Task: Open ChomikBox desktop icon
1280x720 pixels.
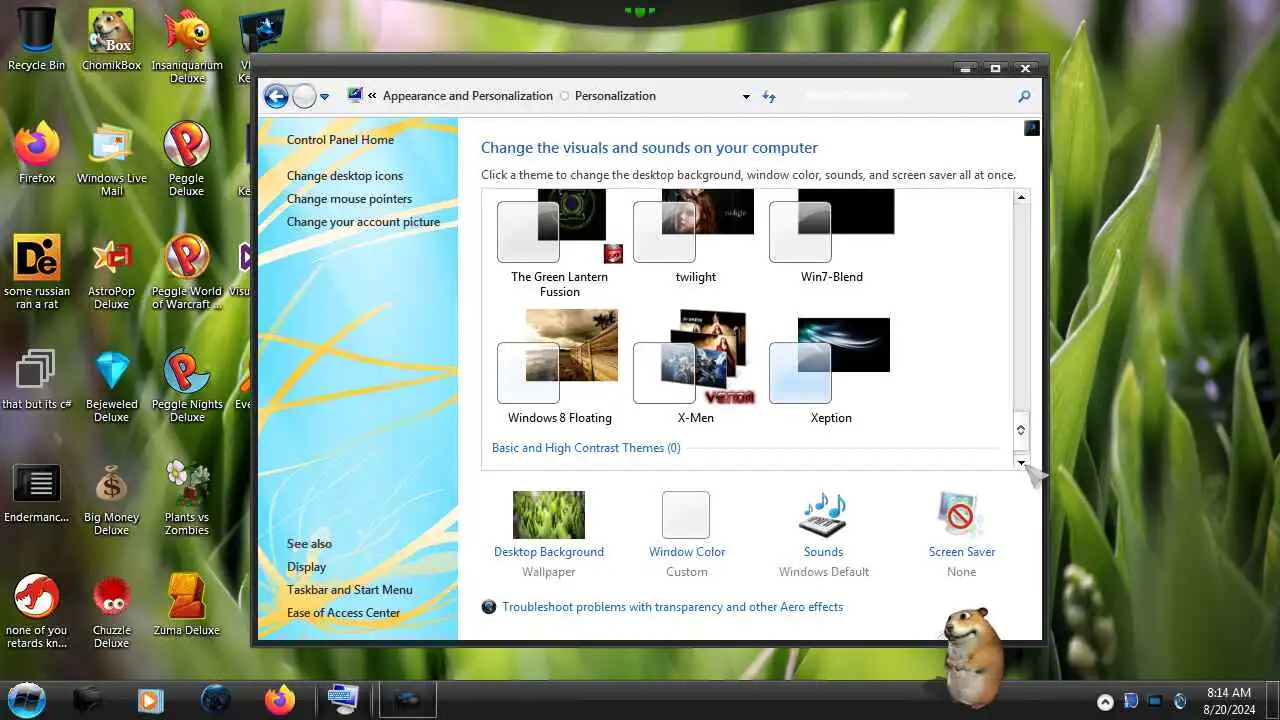Action: (111, 40)
